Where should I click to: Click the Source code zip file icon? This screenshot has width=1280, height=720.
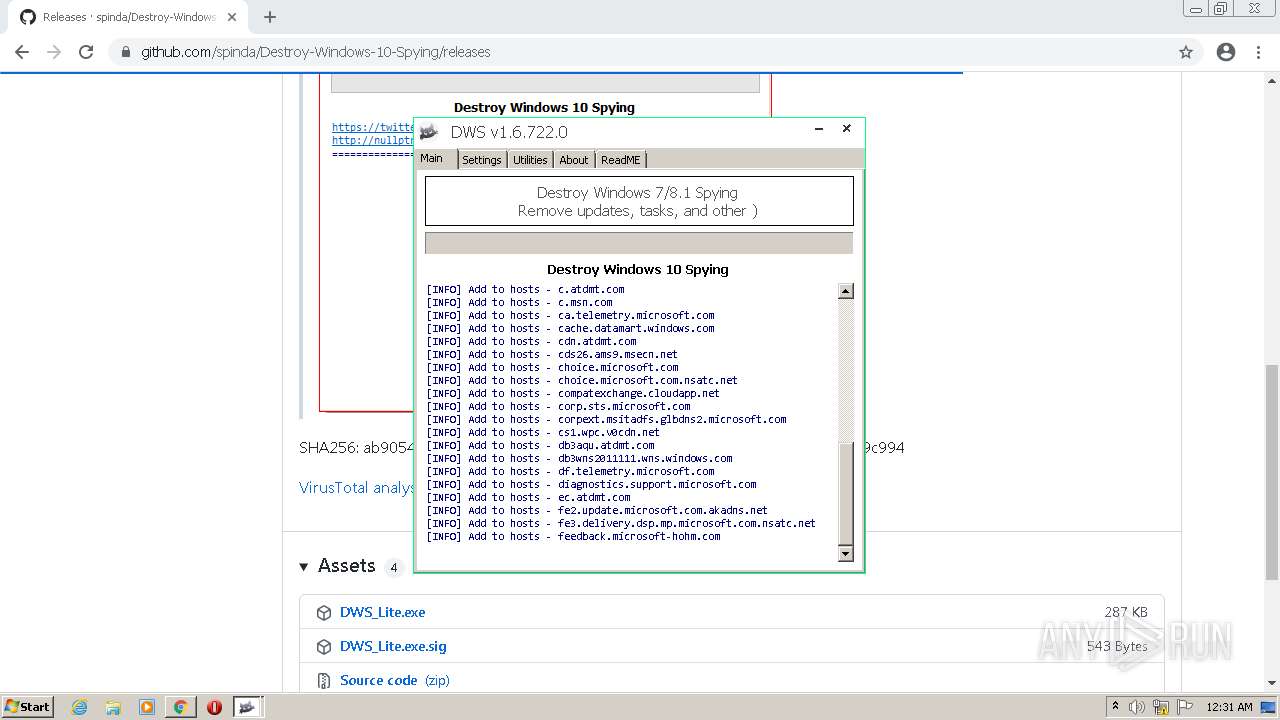(323, 681)
